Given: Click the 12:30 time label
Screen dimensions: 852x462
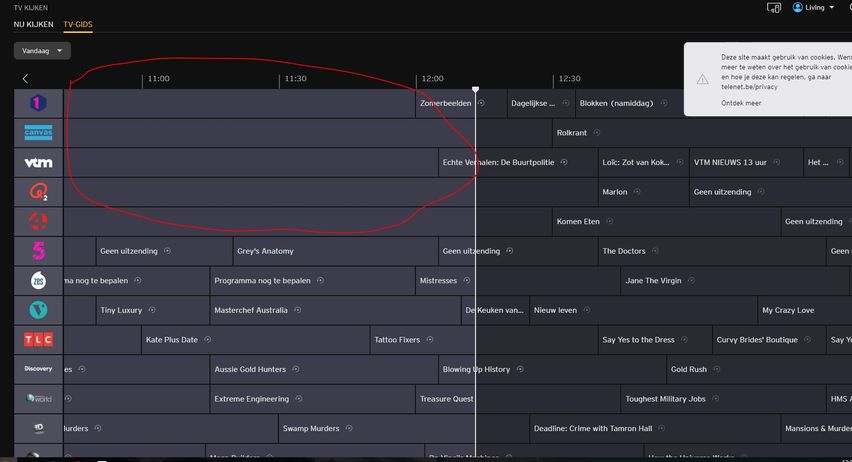Looking at the screenshot, I should (569, 78).
